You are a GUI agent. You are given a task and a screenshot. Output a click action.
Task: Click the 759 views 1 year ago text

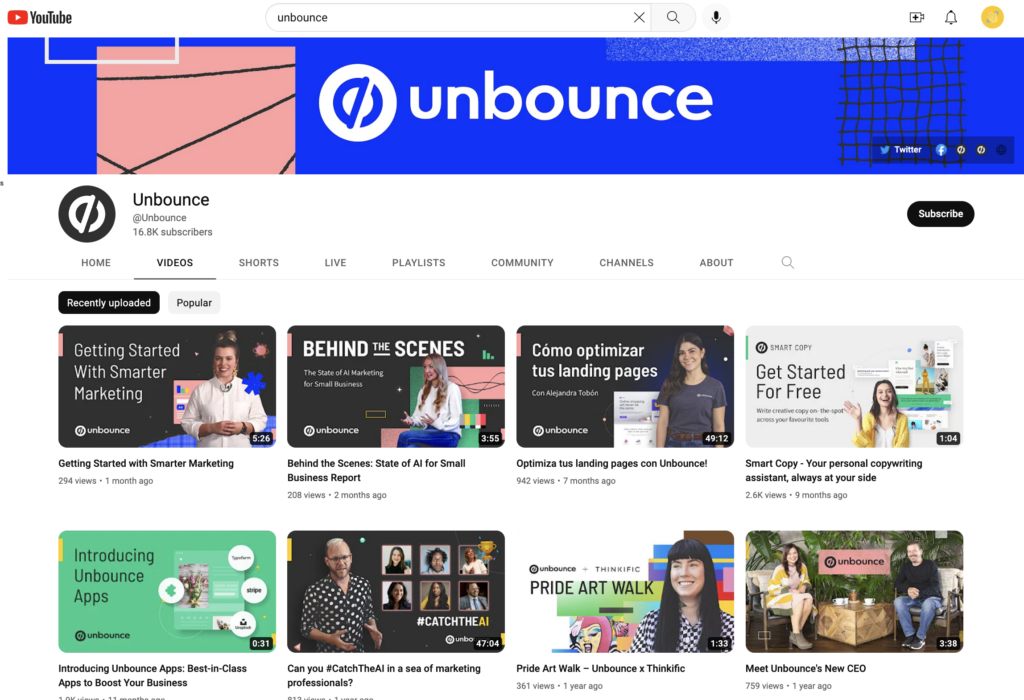tap(789, 686)
